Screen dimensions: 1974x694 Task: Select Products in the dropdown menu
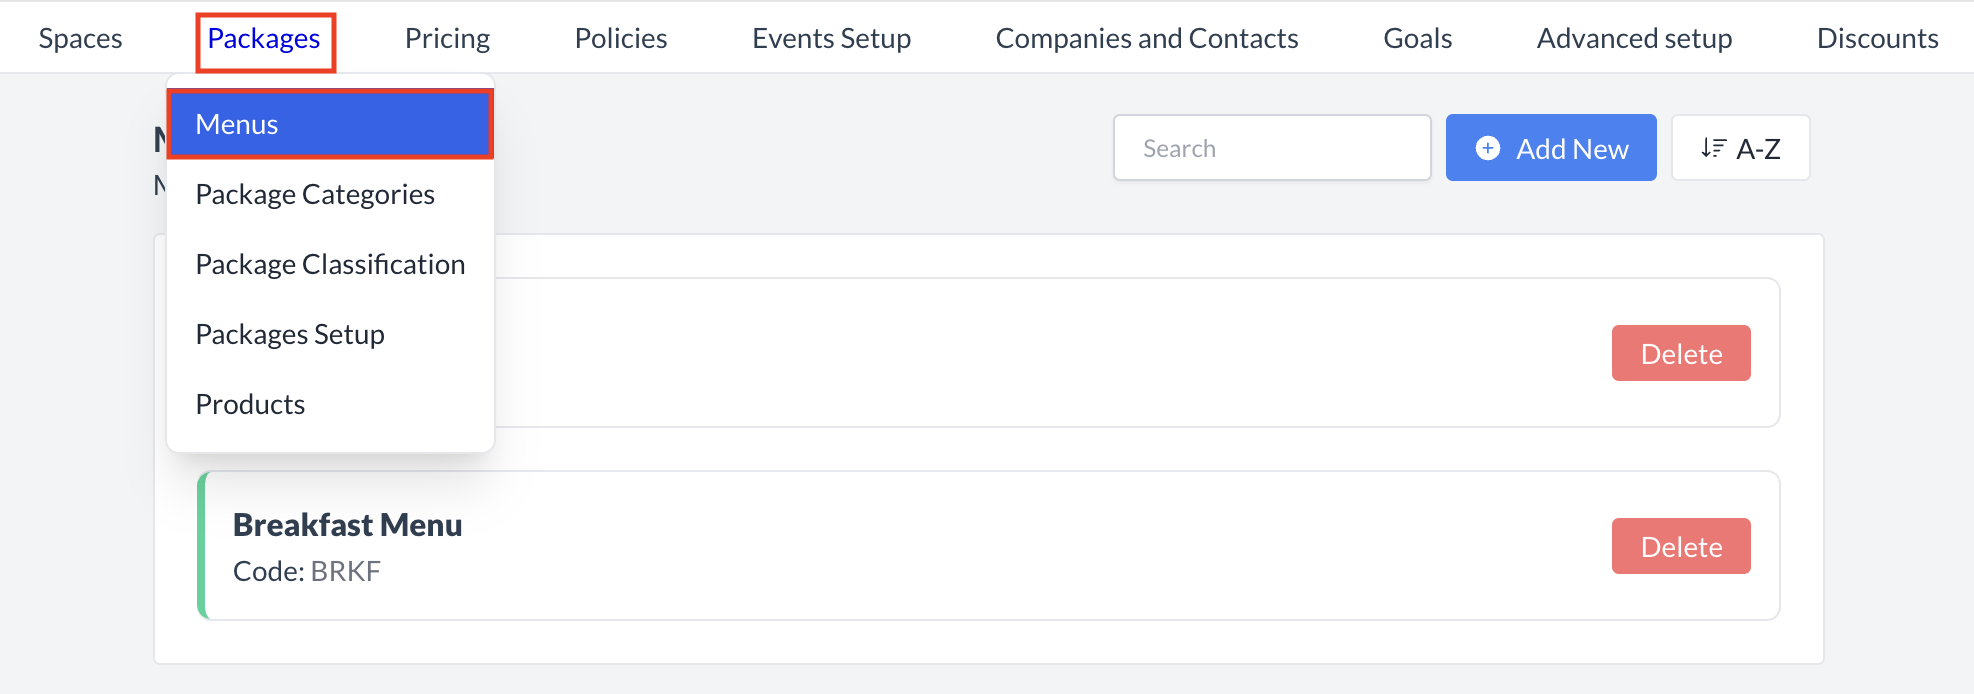(x=250, y=404)
